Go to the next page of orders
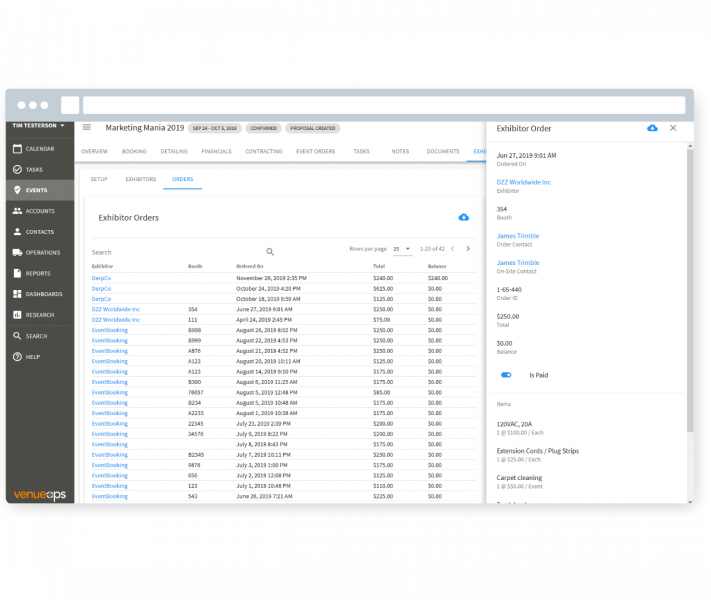The height and width of the screenshot is (600, 711). coord(467,248)
